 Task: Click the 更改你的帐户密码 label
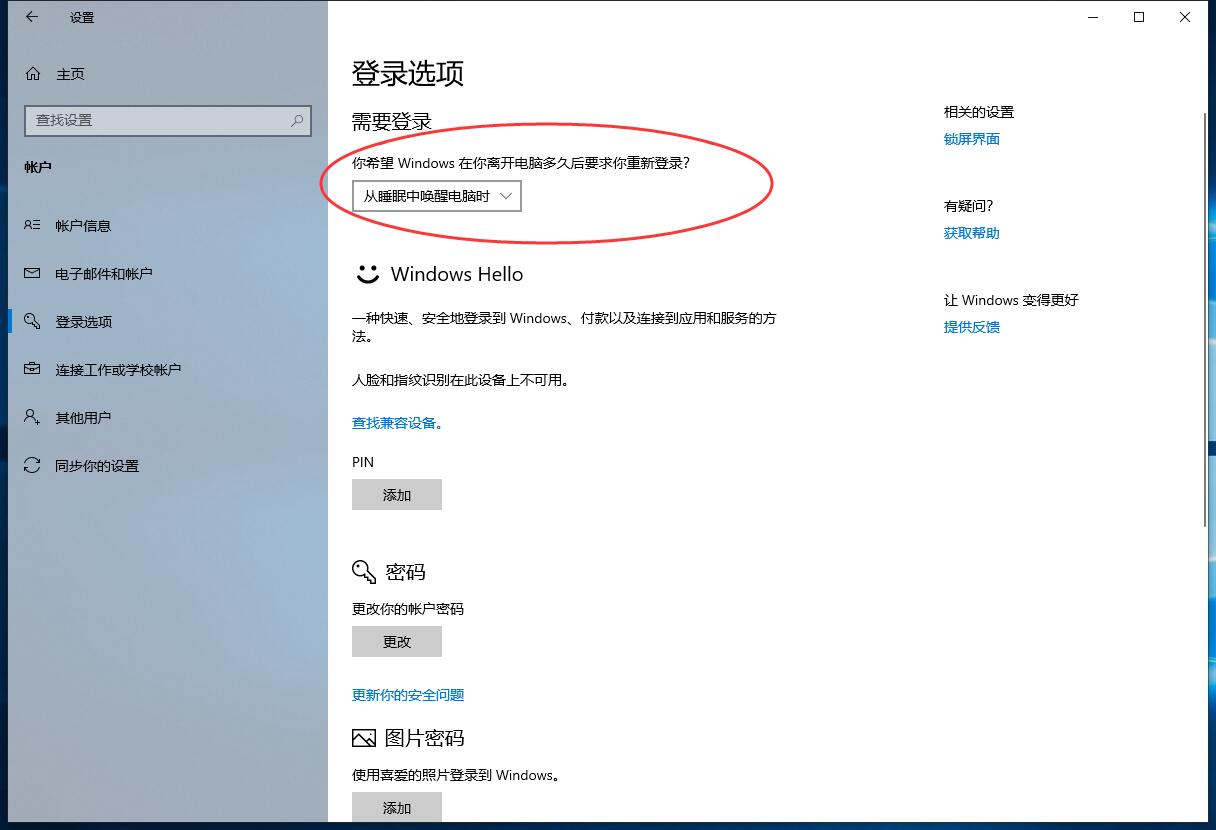coord(408,609)
